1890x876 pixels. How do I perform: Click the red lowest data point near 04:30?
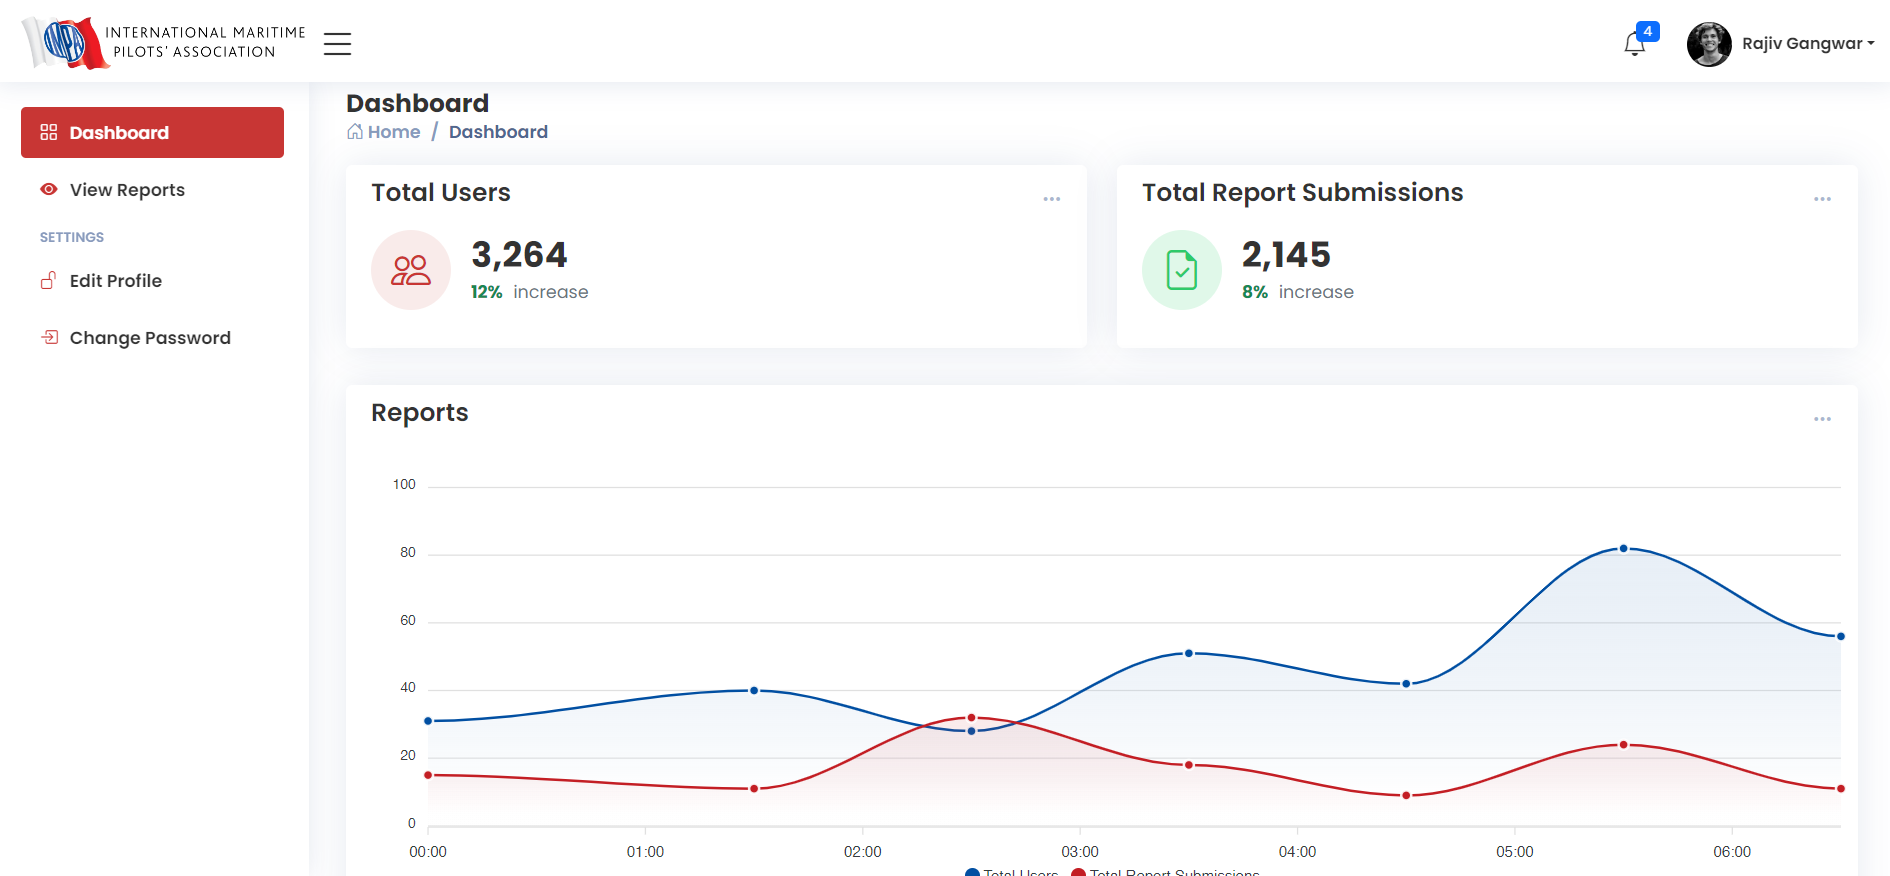point(1406,795)
